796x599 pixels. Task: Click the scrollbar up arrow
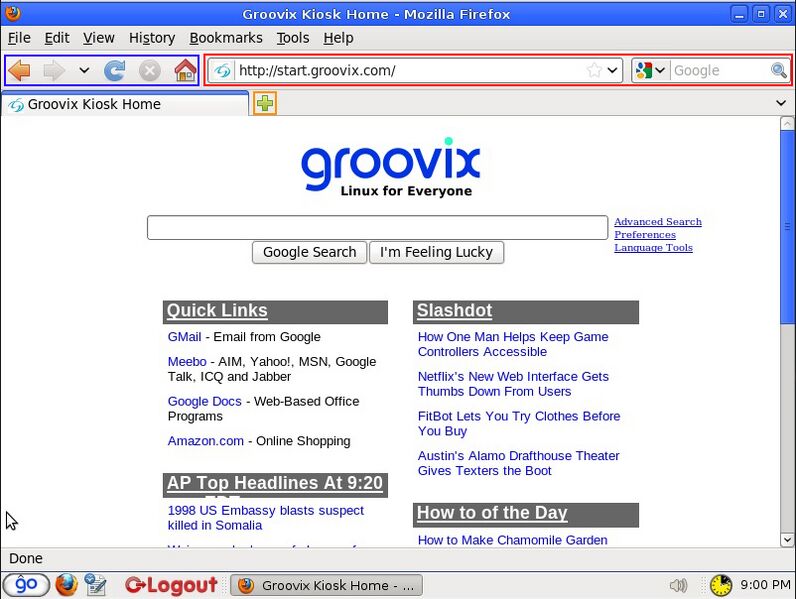point(787,123)
